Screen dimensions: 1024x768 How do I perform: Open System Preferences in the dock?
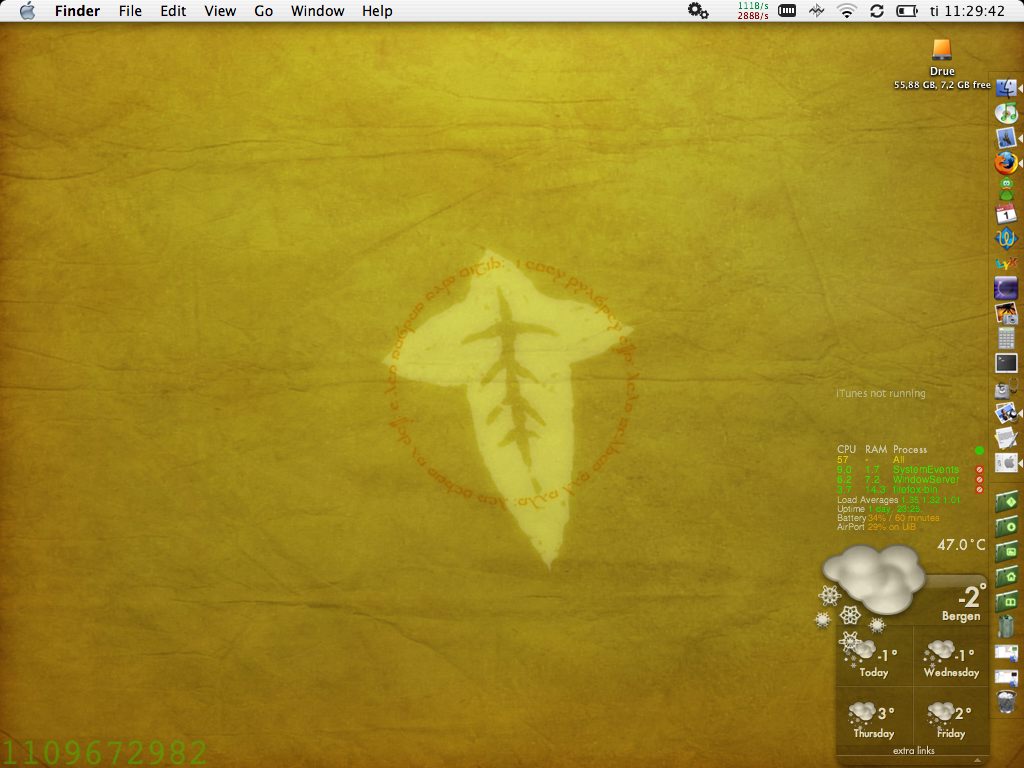1006,463
